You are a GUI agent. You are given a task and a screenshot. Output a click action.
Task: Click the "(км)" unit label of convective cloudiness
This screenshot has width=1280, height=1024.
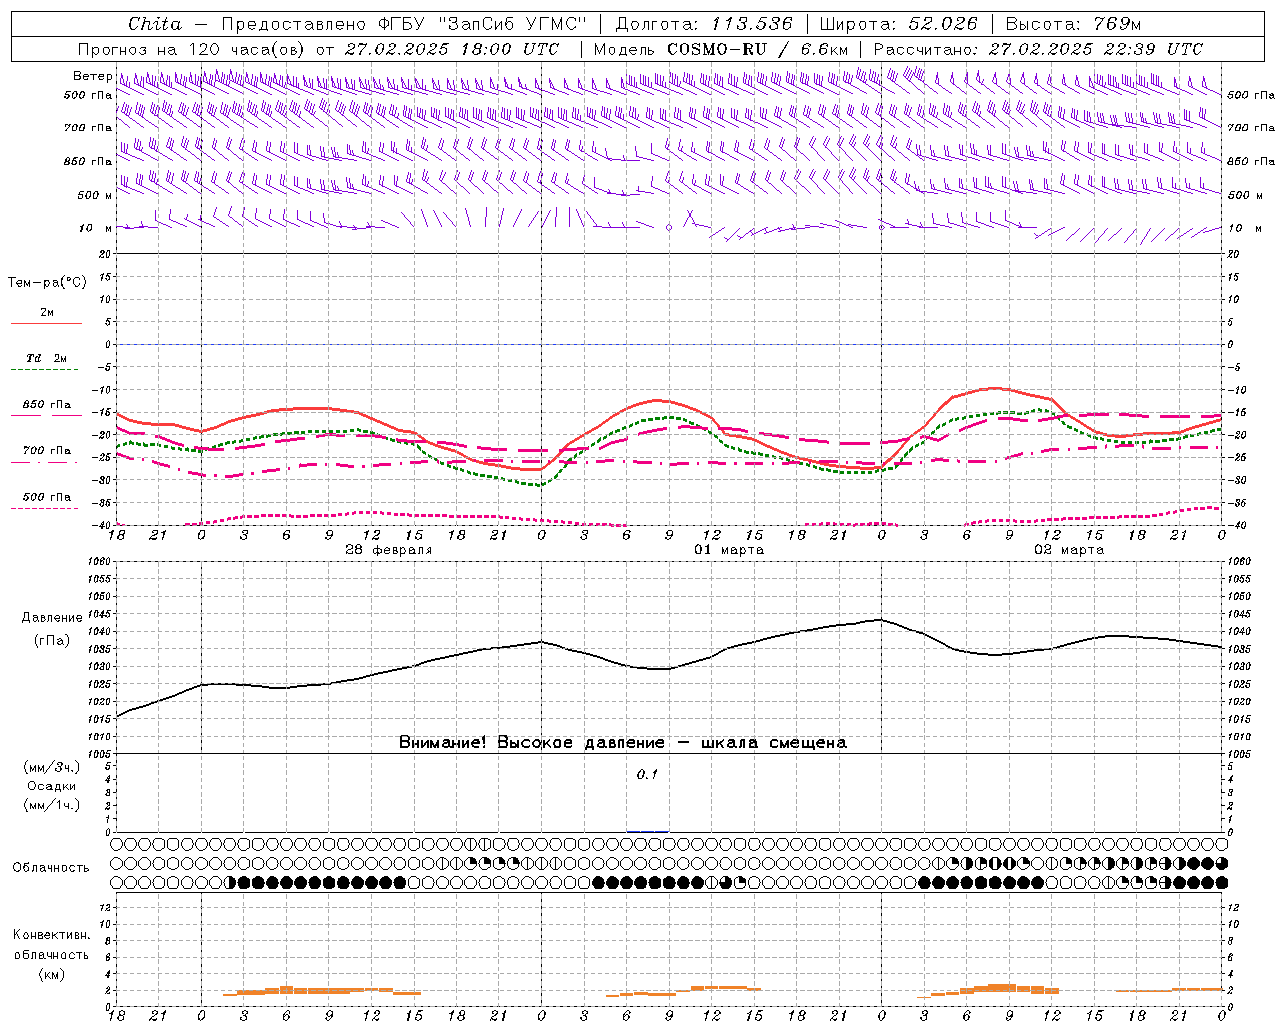(x=51, y=974)
